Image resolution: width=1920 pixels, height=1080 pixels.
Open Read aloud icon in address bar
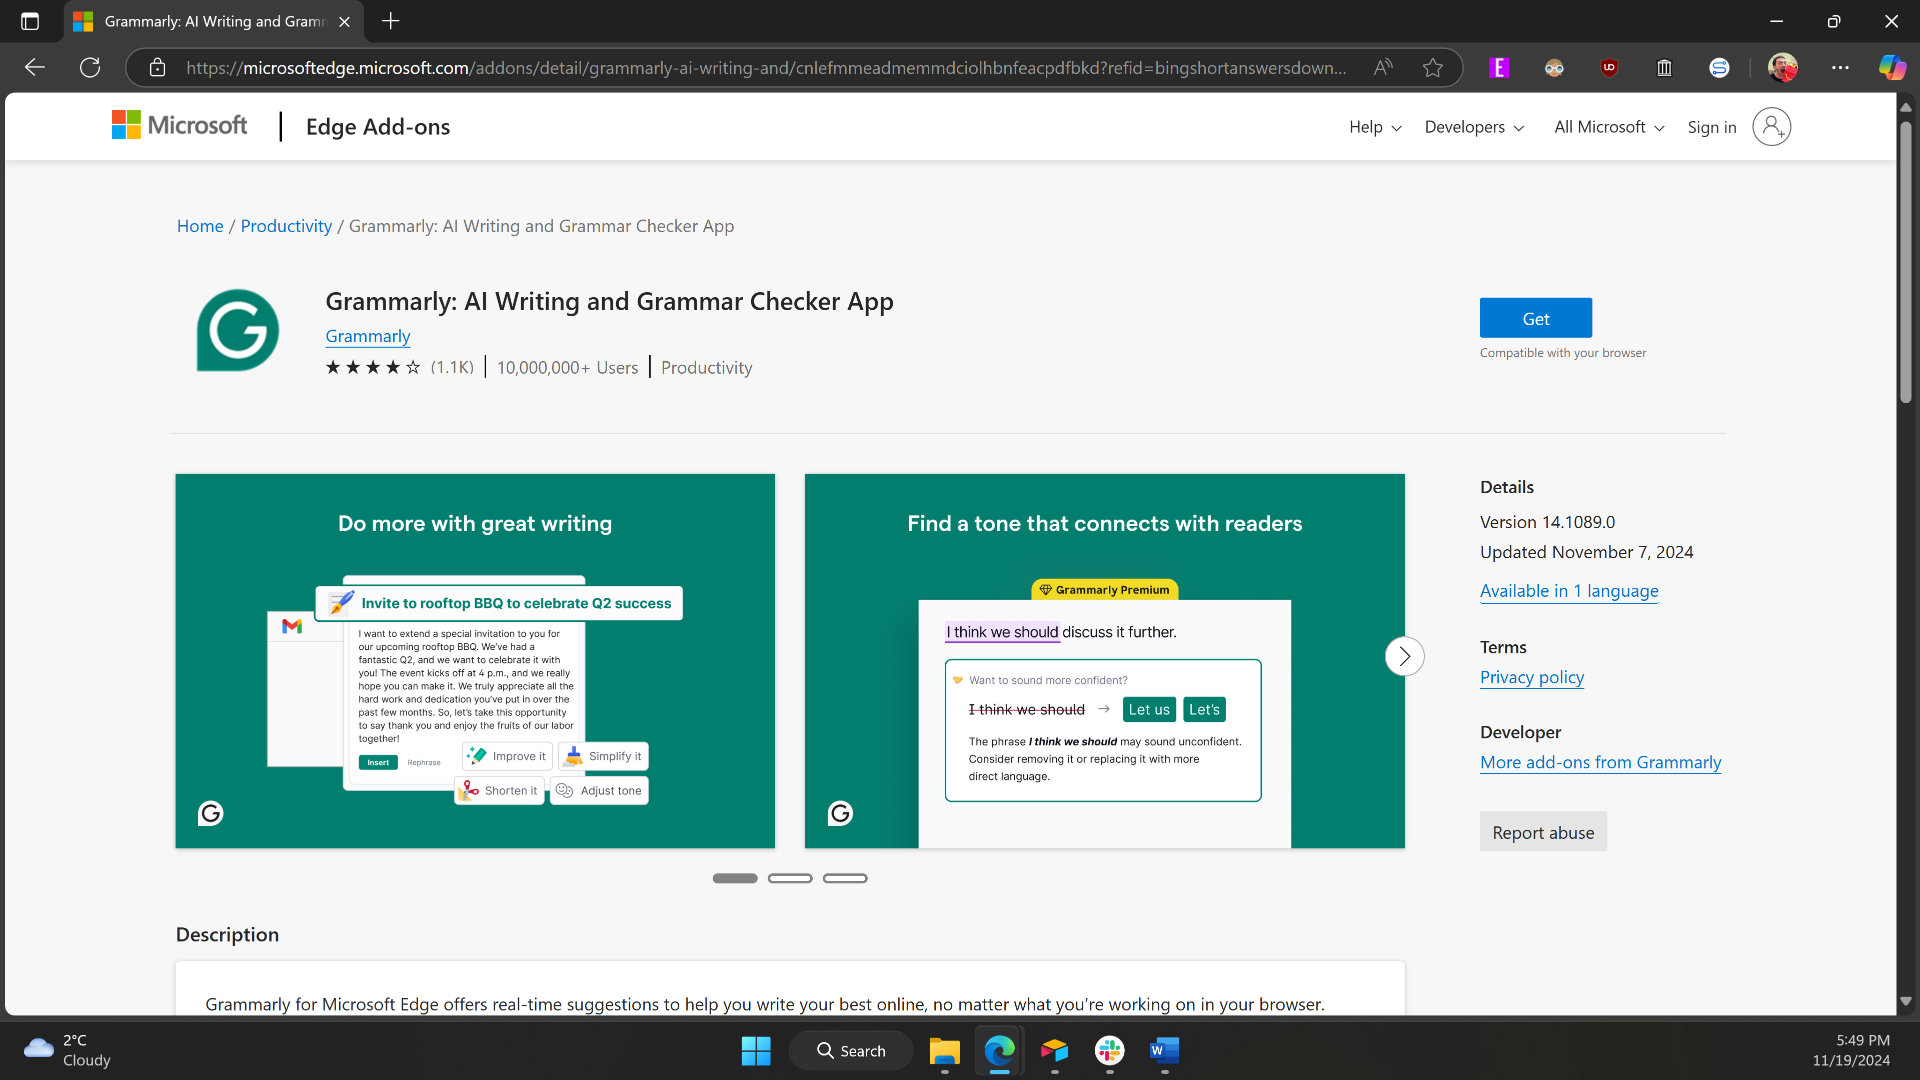point(1383,68)
